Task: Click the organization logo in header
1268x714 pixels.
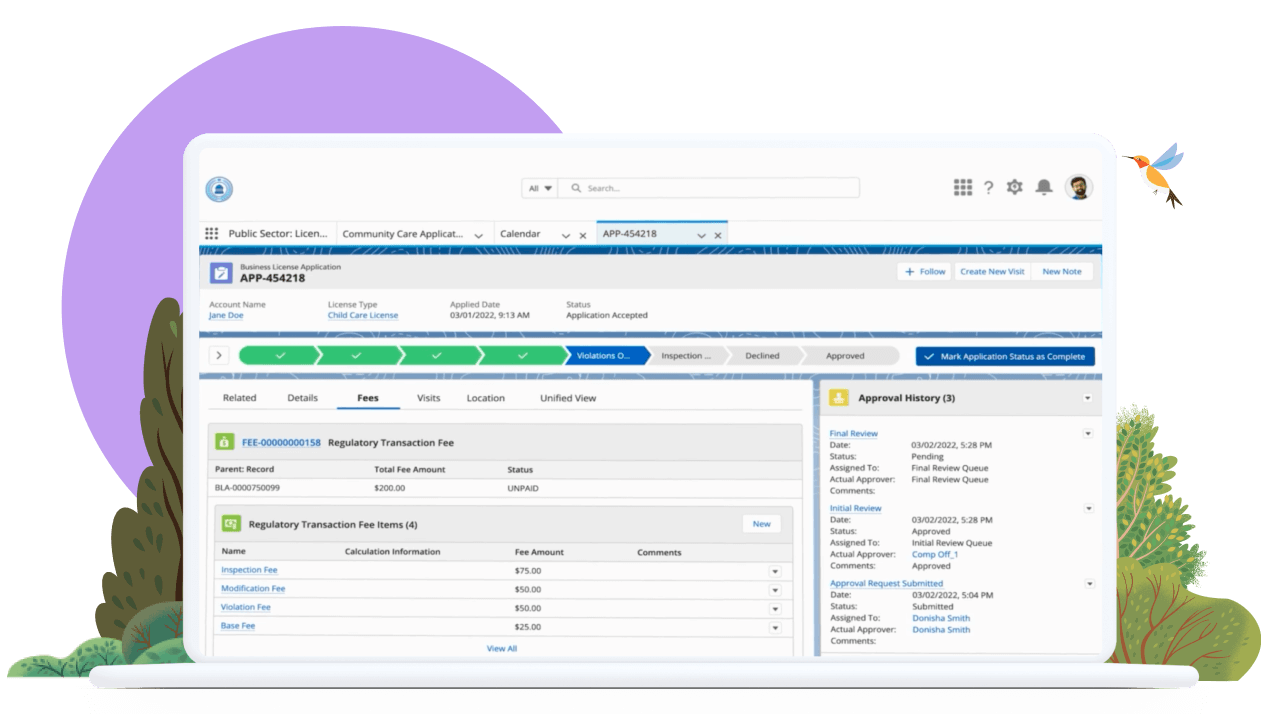Action: pos(219,189)
